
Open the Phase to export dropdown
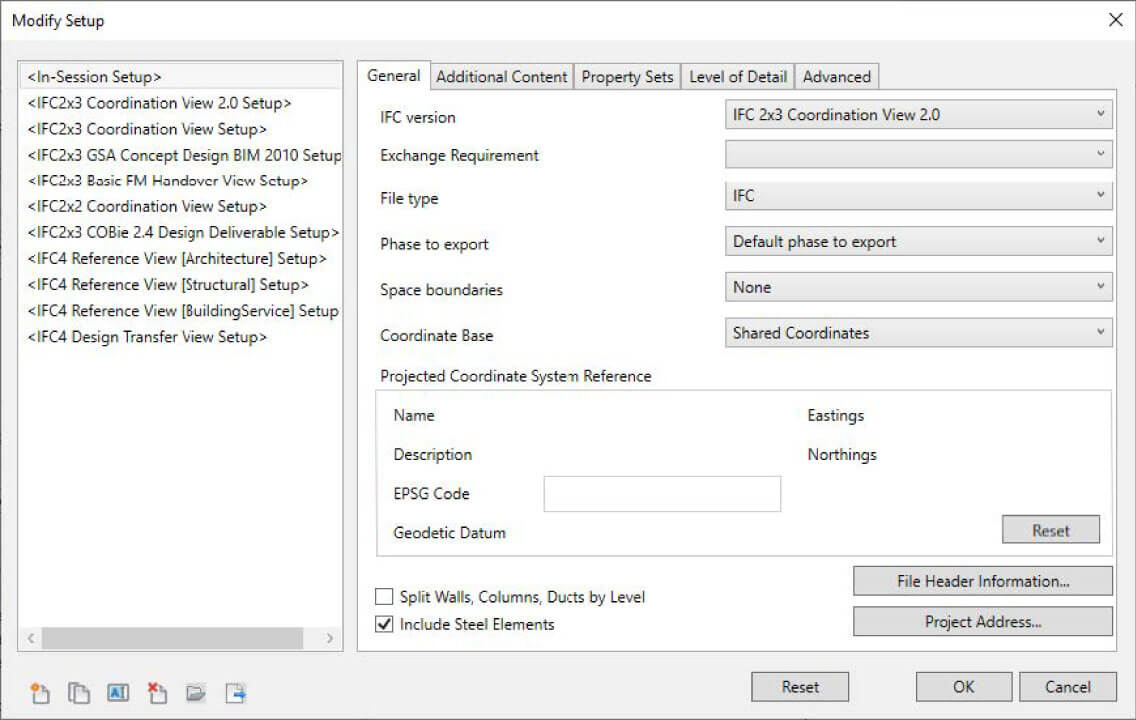(919, 242)
